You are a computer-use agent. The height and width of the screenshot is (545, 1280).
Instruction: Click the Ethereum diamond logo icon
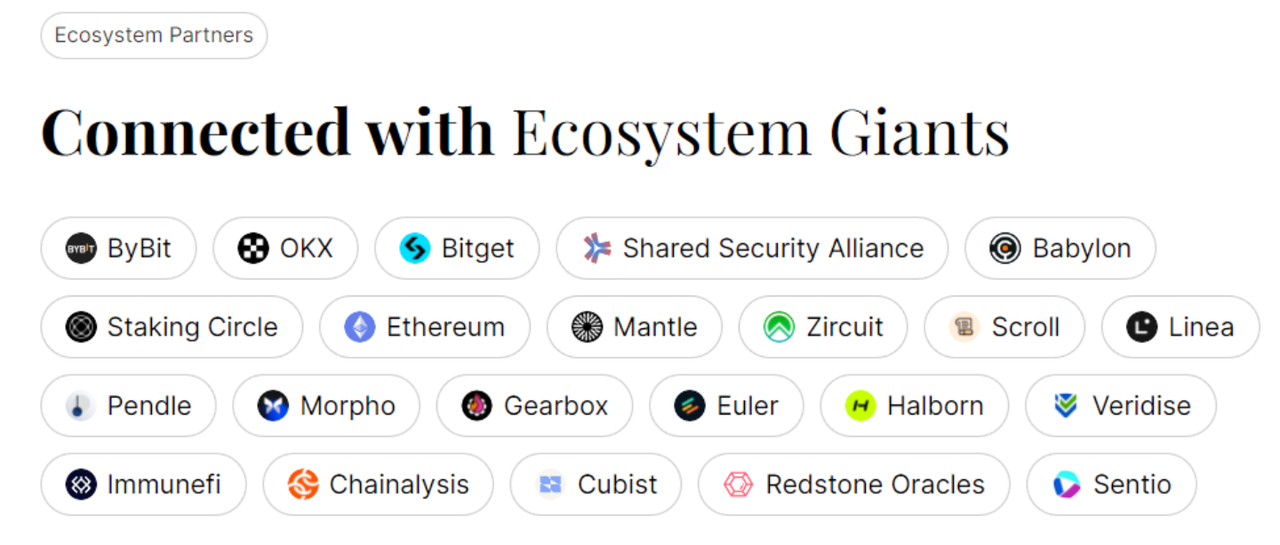pos(360,327)
